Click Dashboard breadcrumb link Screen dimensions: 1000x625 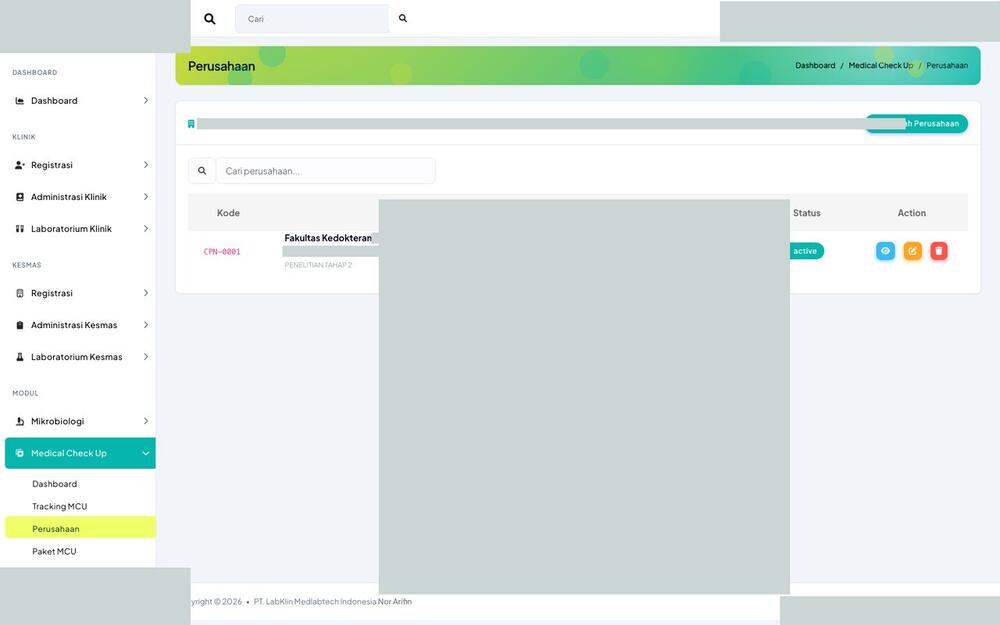[815, 66]
